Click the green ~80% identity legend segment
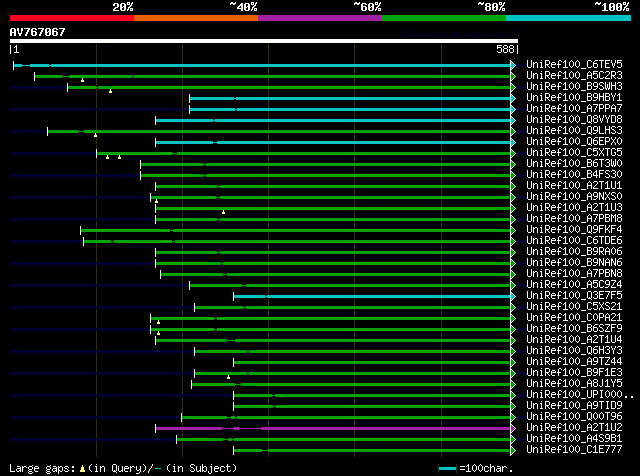The image size is (640, 476). pyautogui.click(x=444, y=18)
